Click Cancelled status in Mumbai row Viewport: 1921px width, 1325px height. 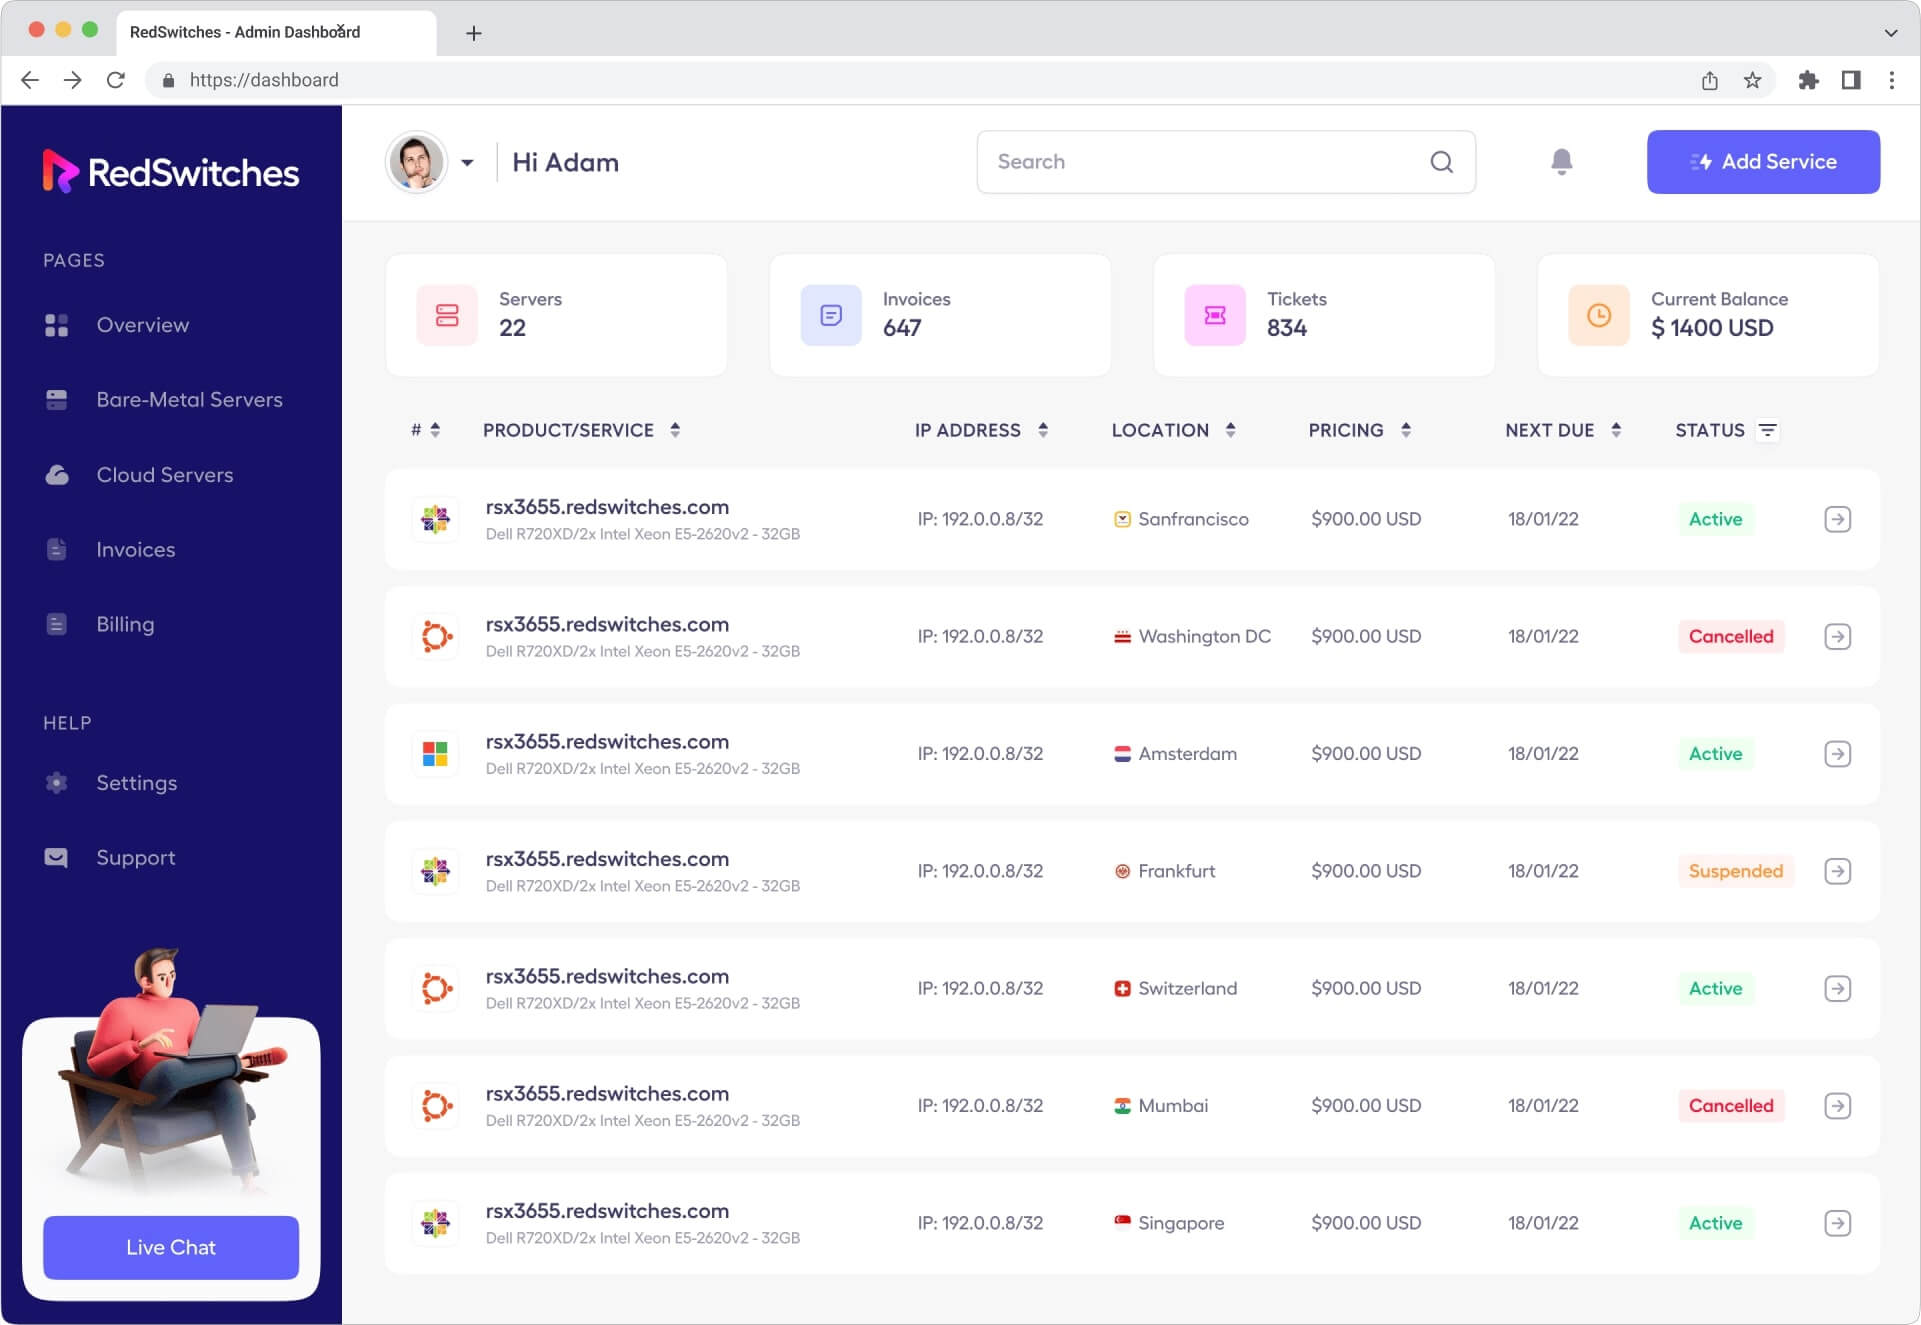click(1731, 1106)
